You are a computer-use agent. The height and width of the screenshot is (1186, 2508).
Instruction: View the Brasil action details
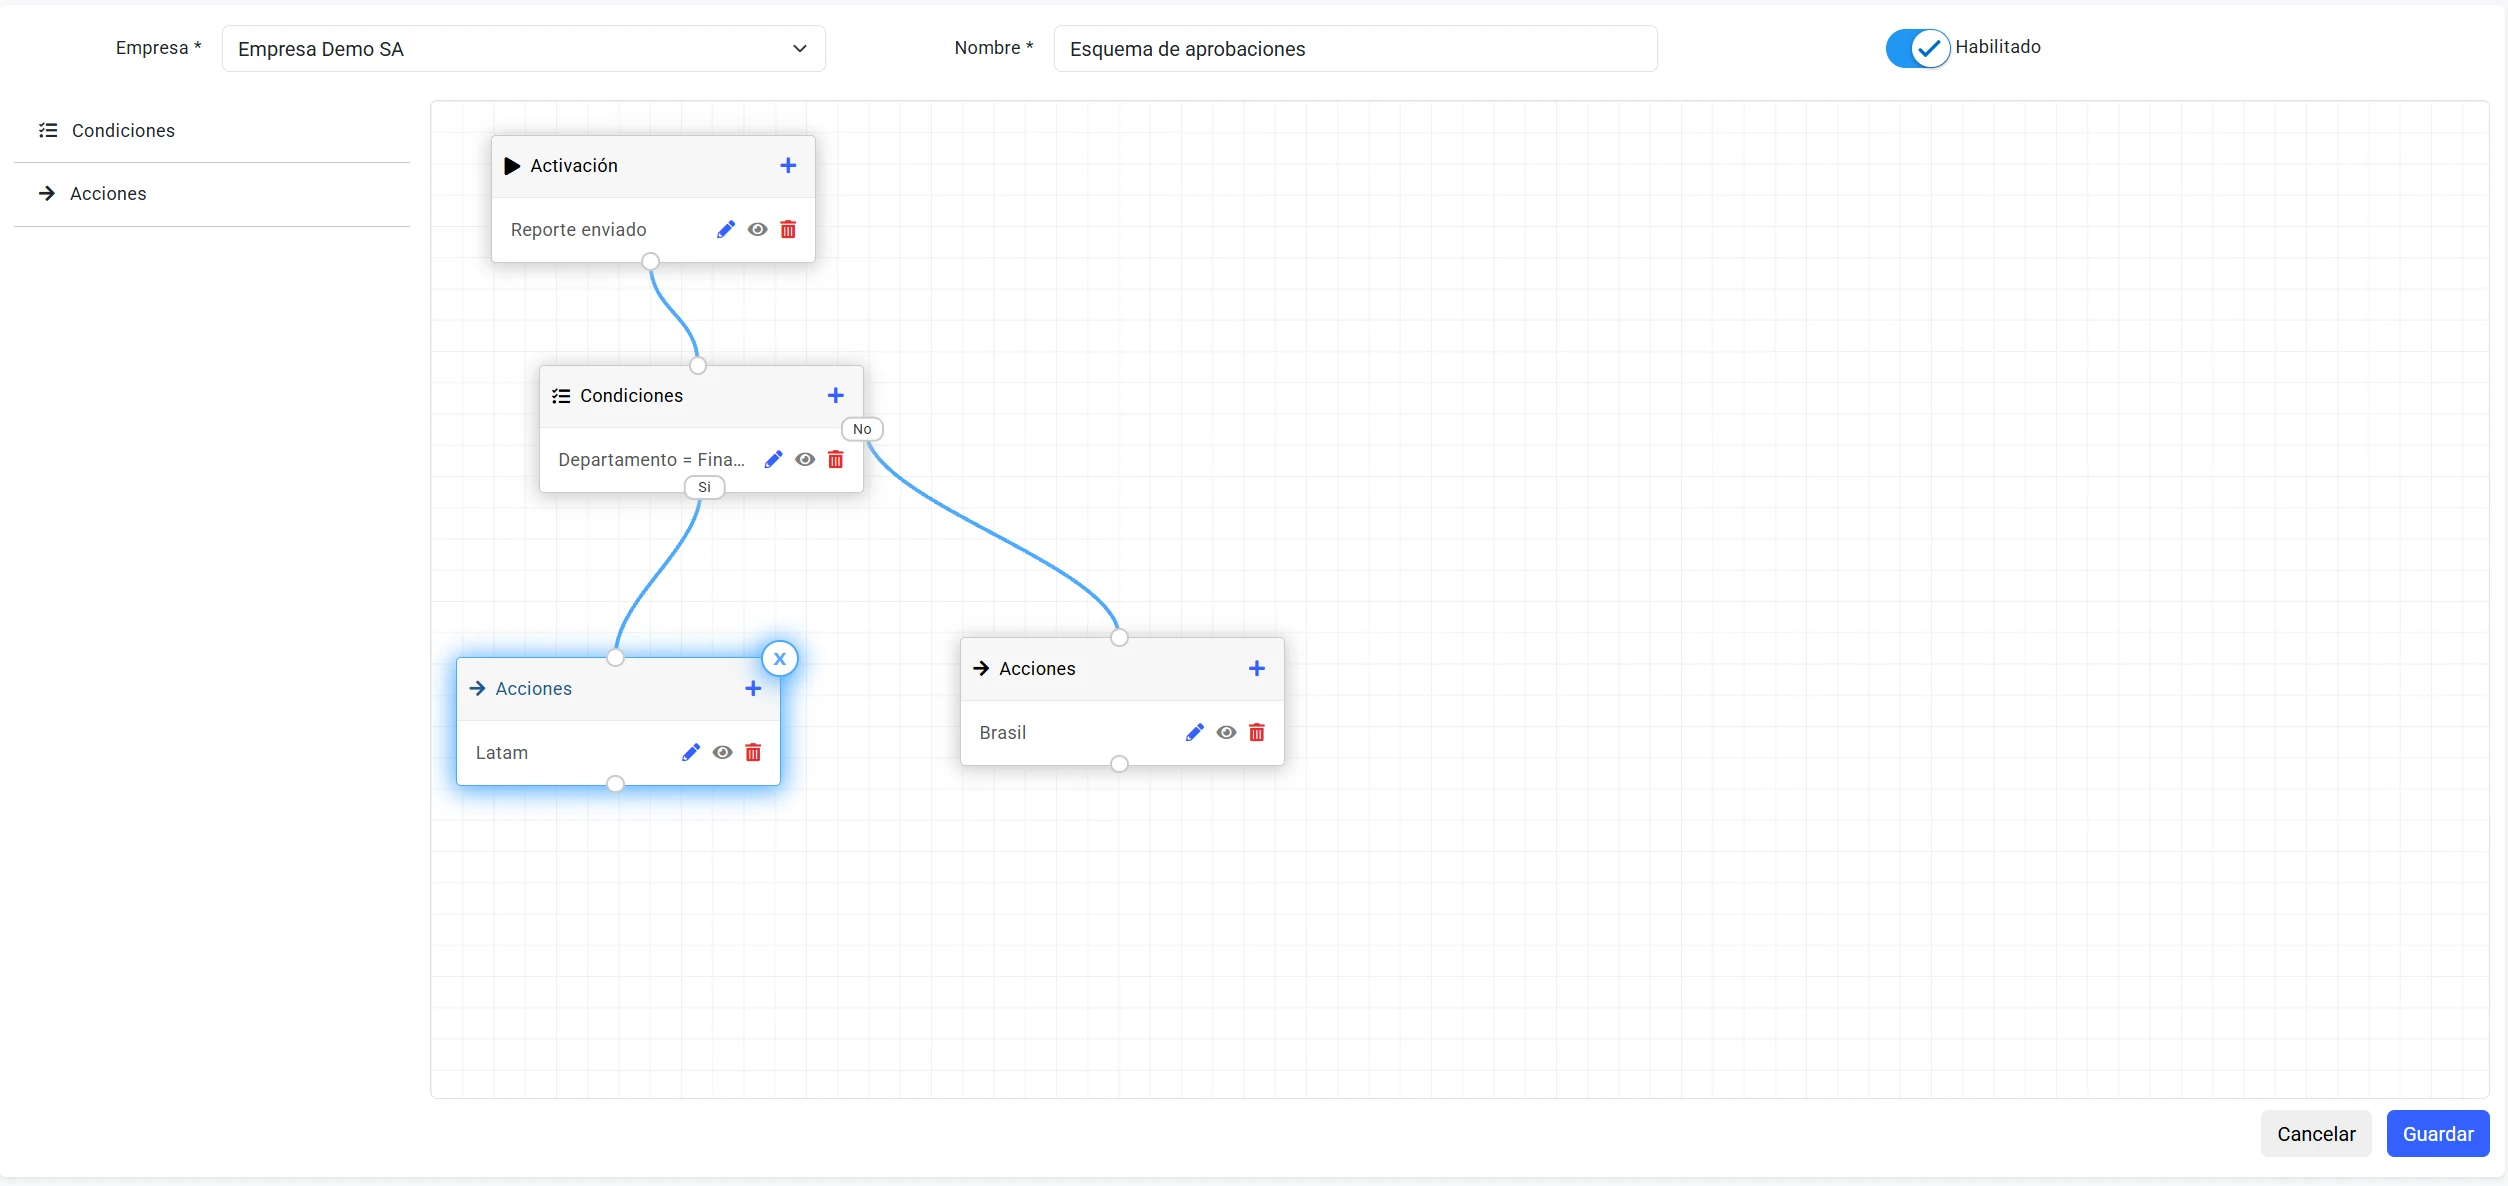pyautogui.click(x=1227, y=733)
